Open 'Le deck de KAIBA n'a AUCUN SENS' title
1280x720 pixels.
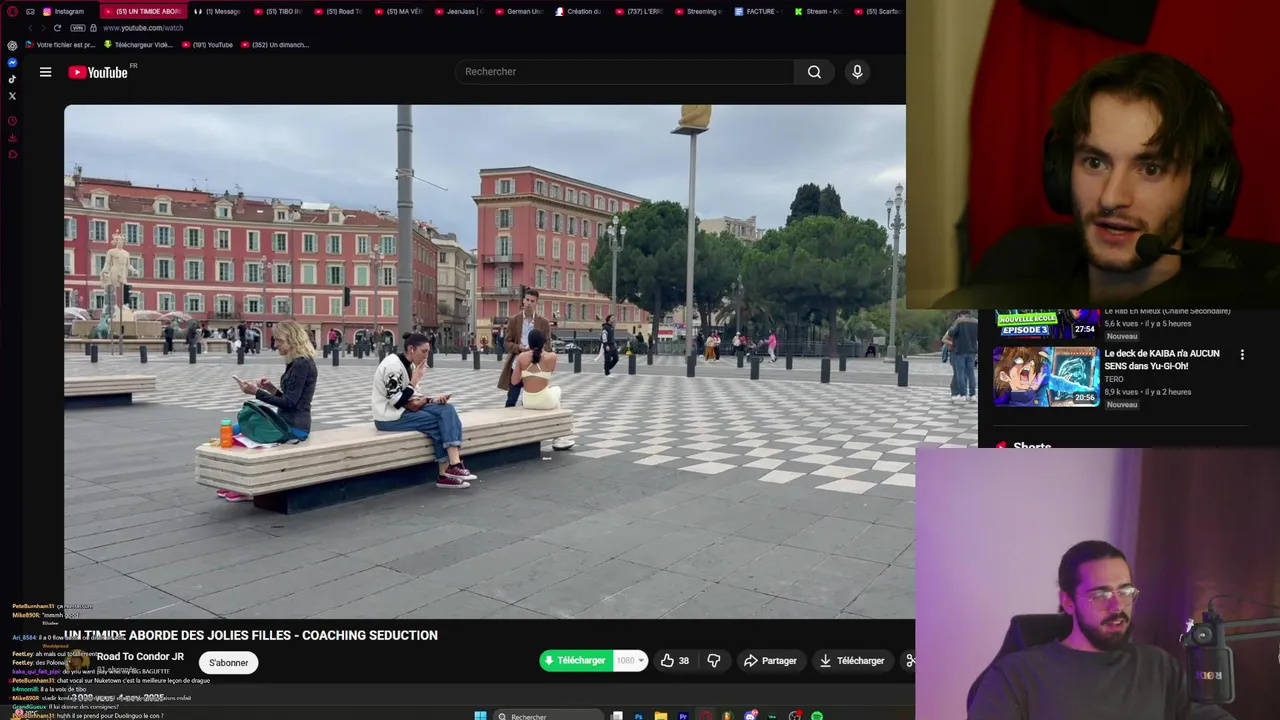1162,360
